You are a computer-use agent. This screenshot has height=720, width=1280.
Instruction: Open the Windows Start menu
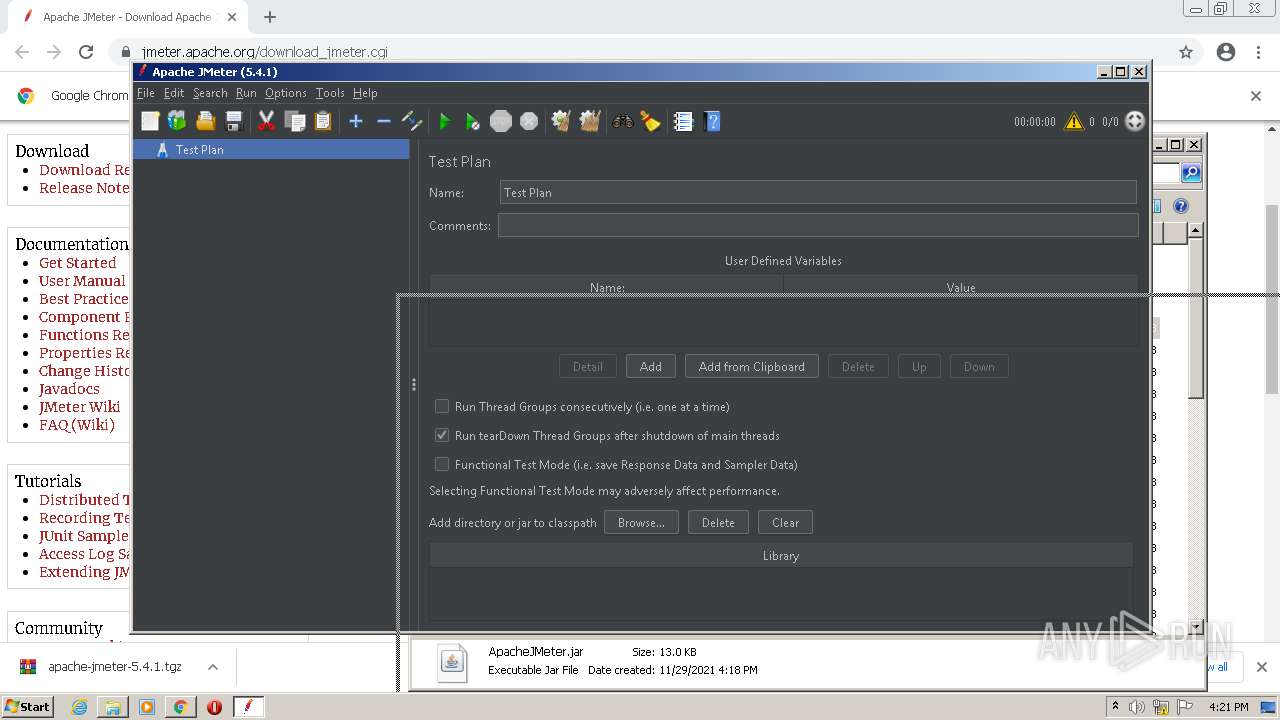27,706
